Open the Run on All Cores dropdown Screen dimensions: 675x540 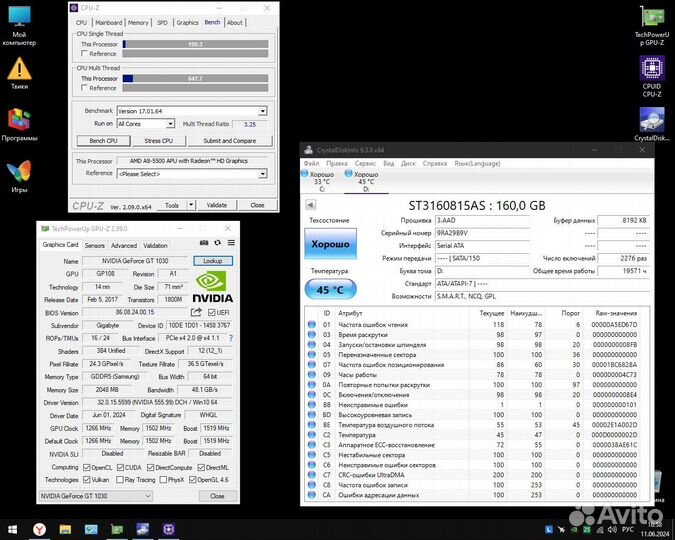point(171,123)
